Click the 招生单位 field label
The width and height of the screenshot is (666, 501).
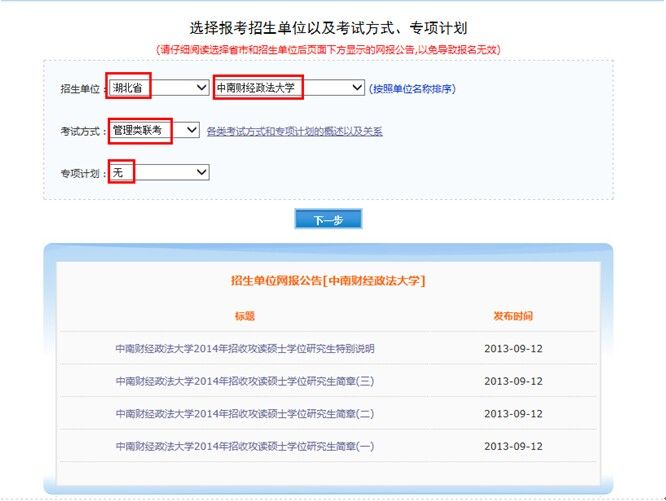81,89
